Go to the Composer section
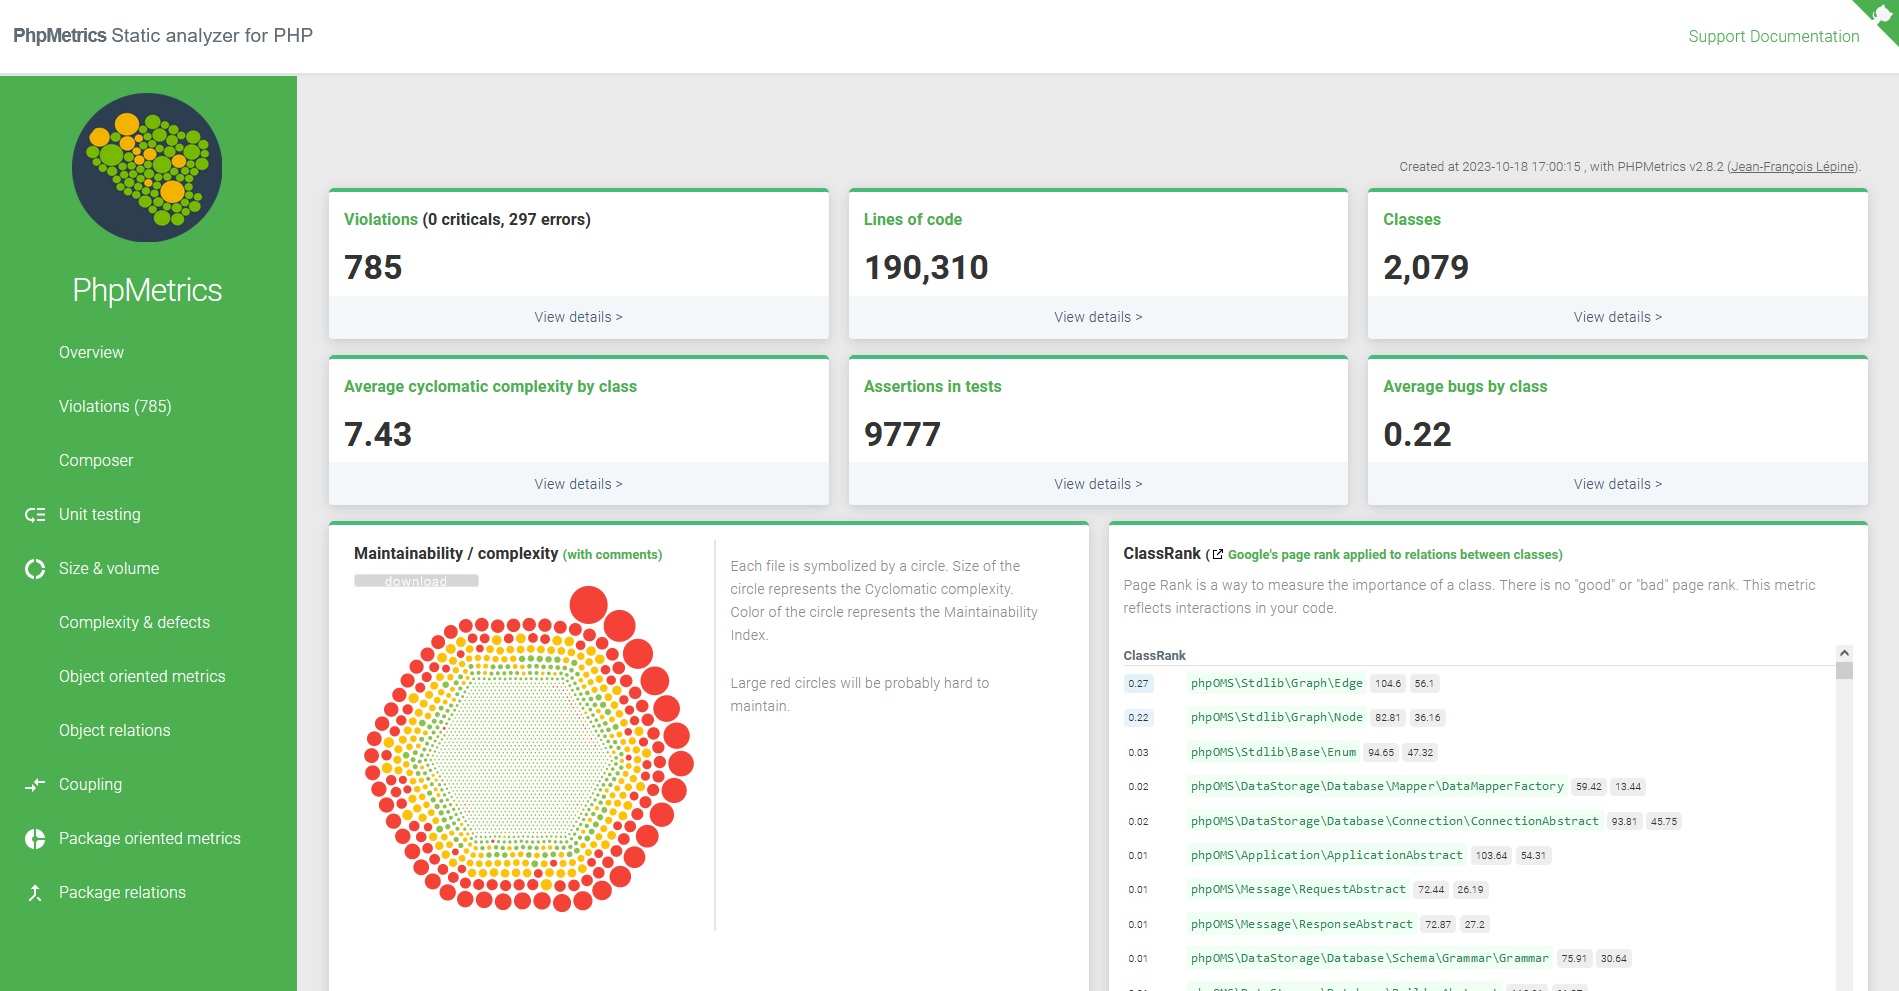The width and height of the screenshot is (1899, 991). [96, 460]
